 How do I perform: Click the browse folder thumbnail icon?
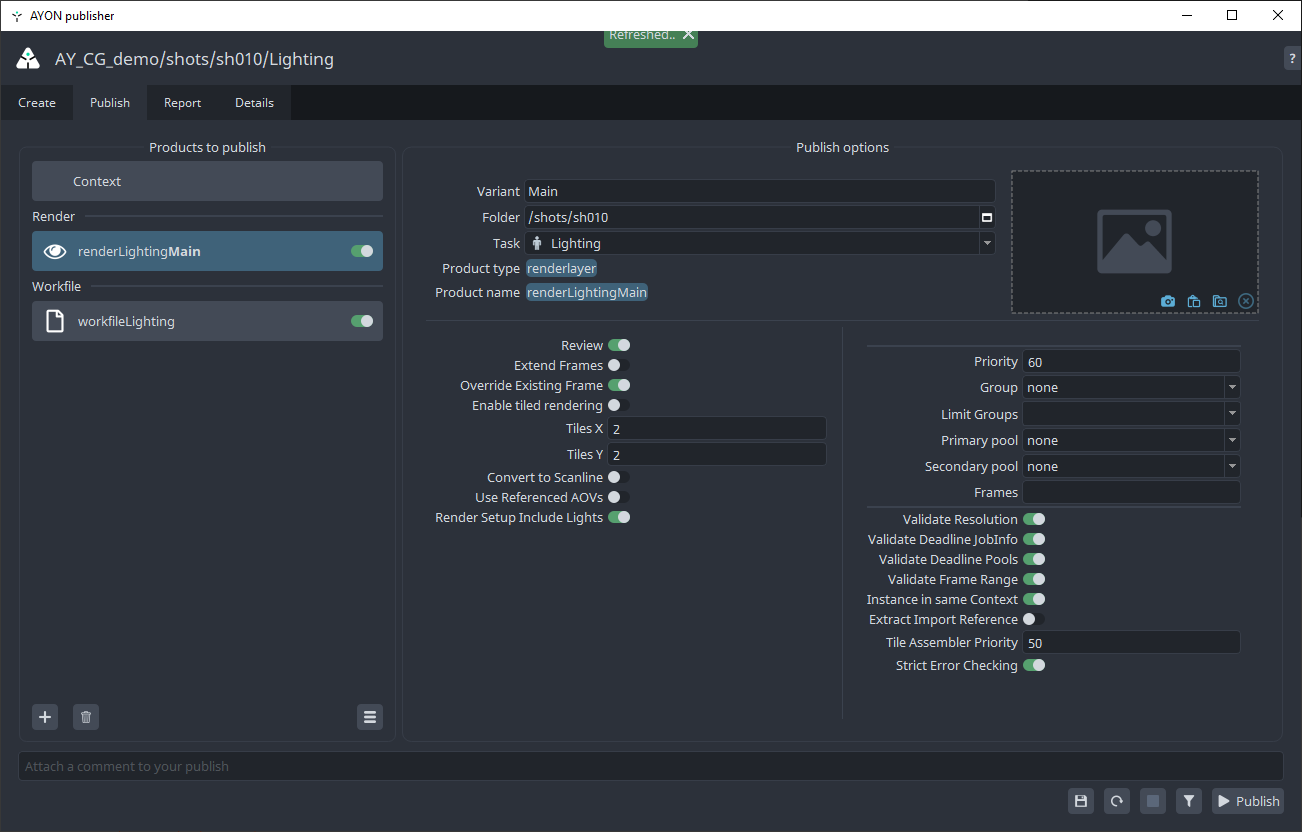(x=1219, y=301)
